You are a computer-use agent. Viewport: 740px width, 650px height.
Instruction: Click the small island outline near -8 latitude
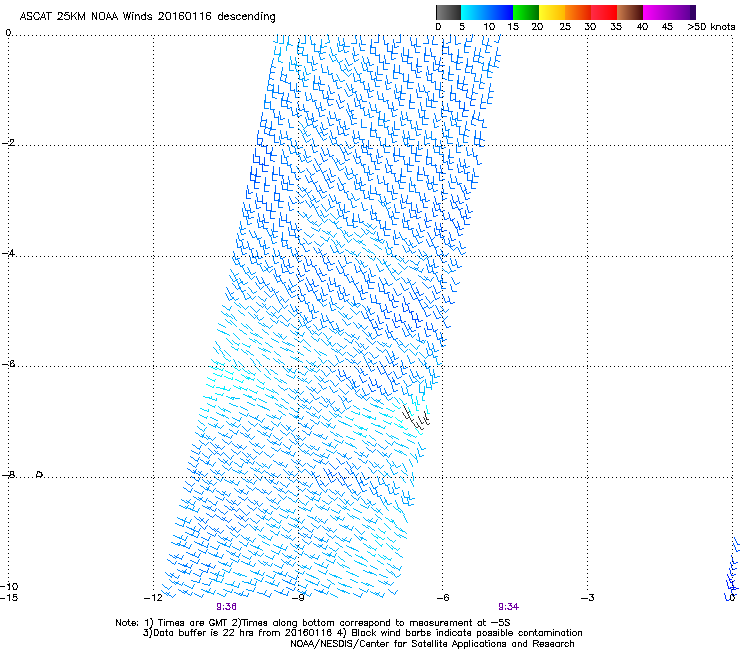click(x=40, y=474)
